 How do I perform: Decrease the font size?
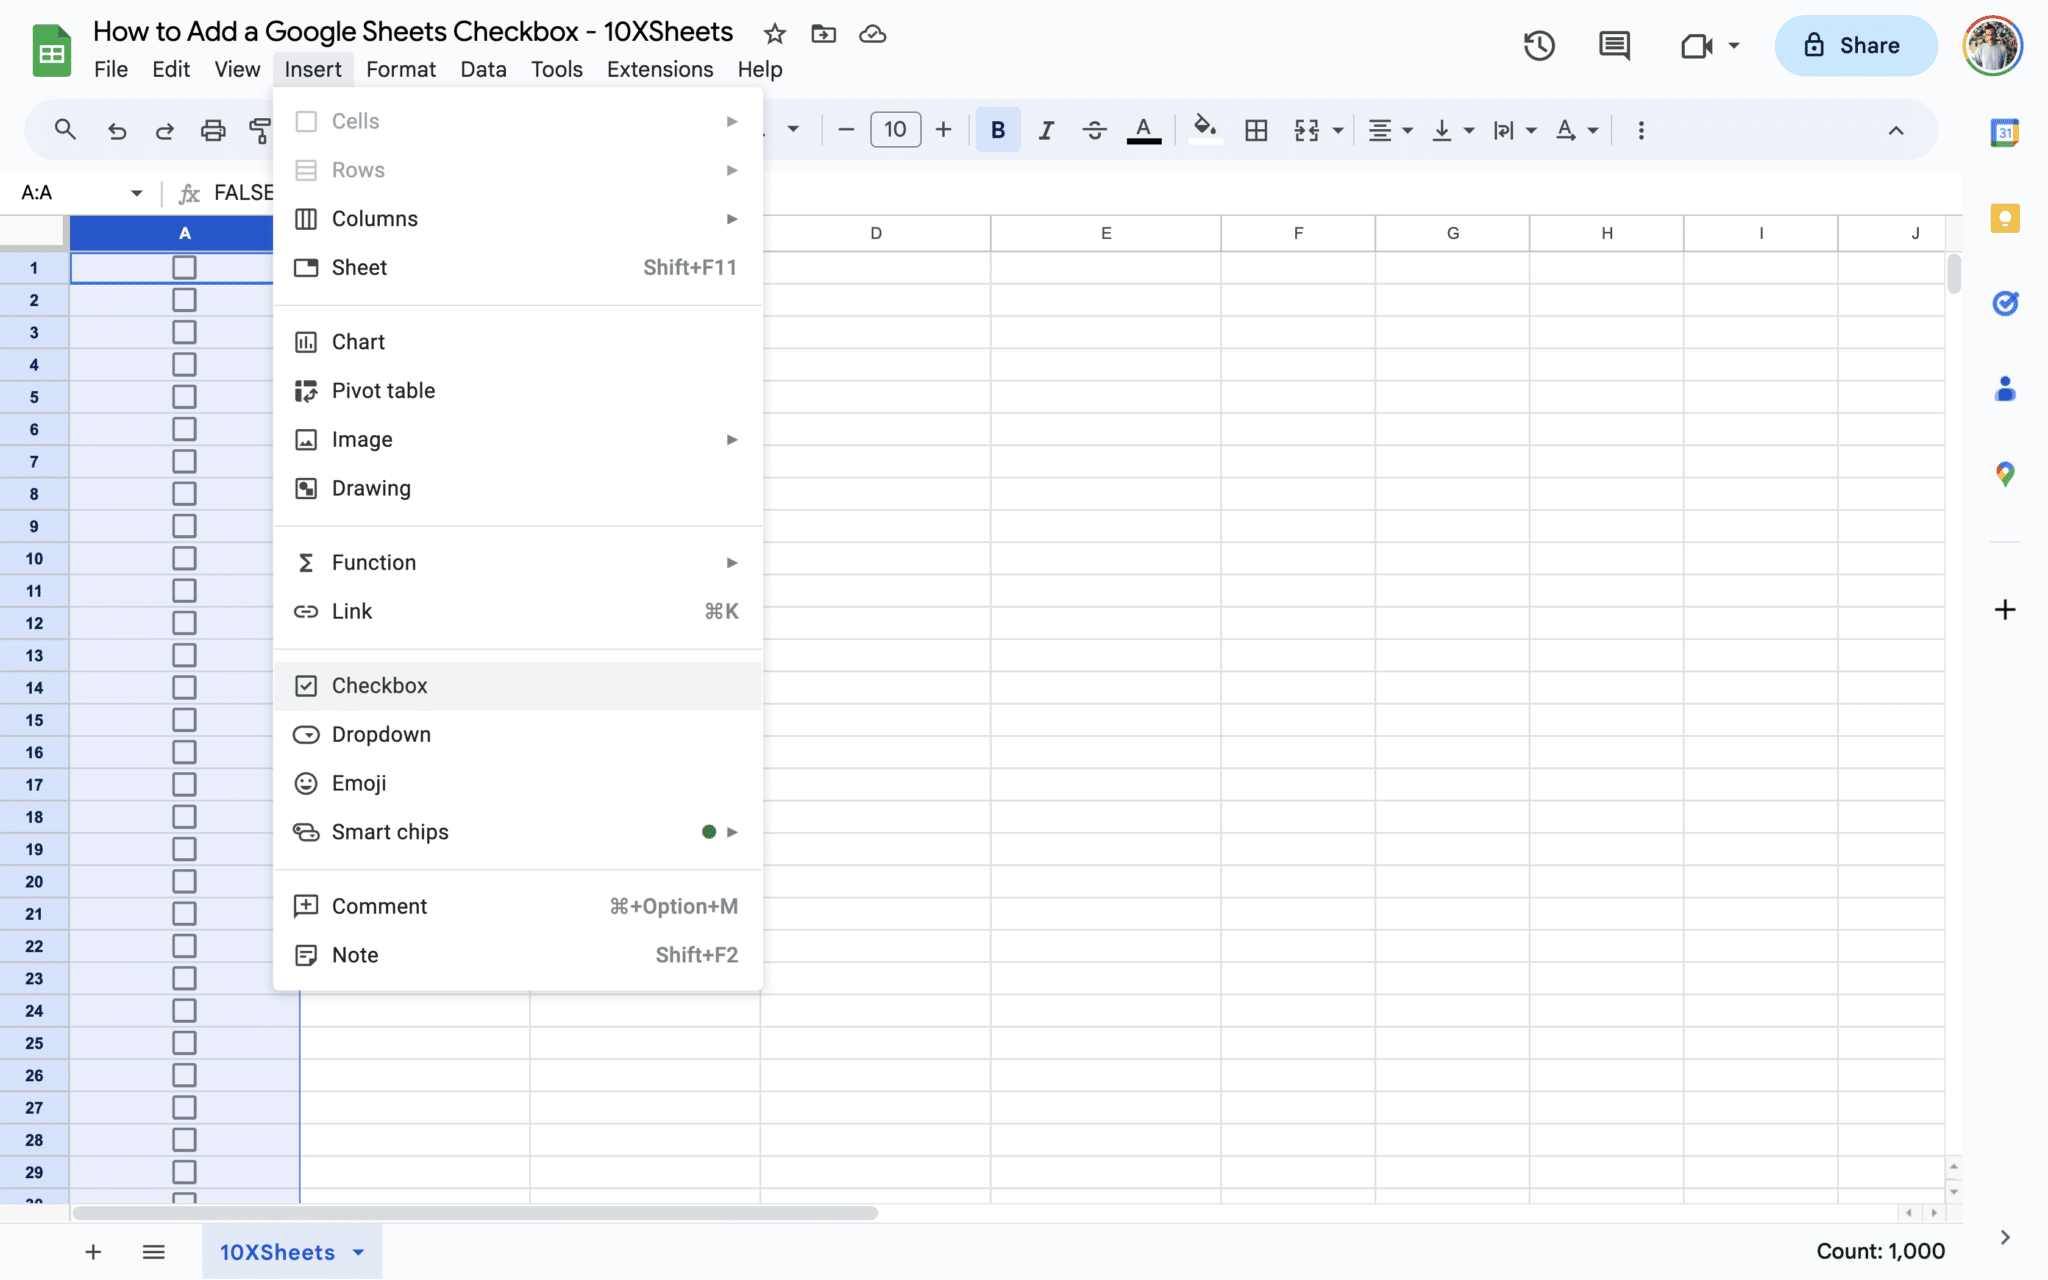point(846,130)
